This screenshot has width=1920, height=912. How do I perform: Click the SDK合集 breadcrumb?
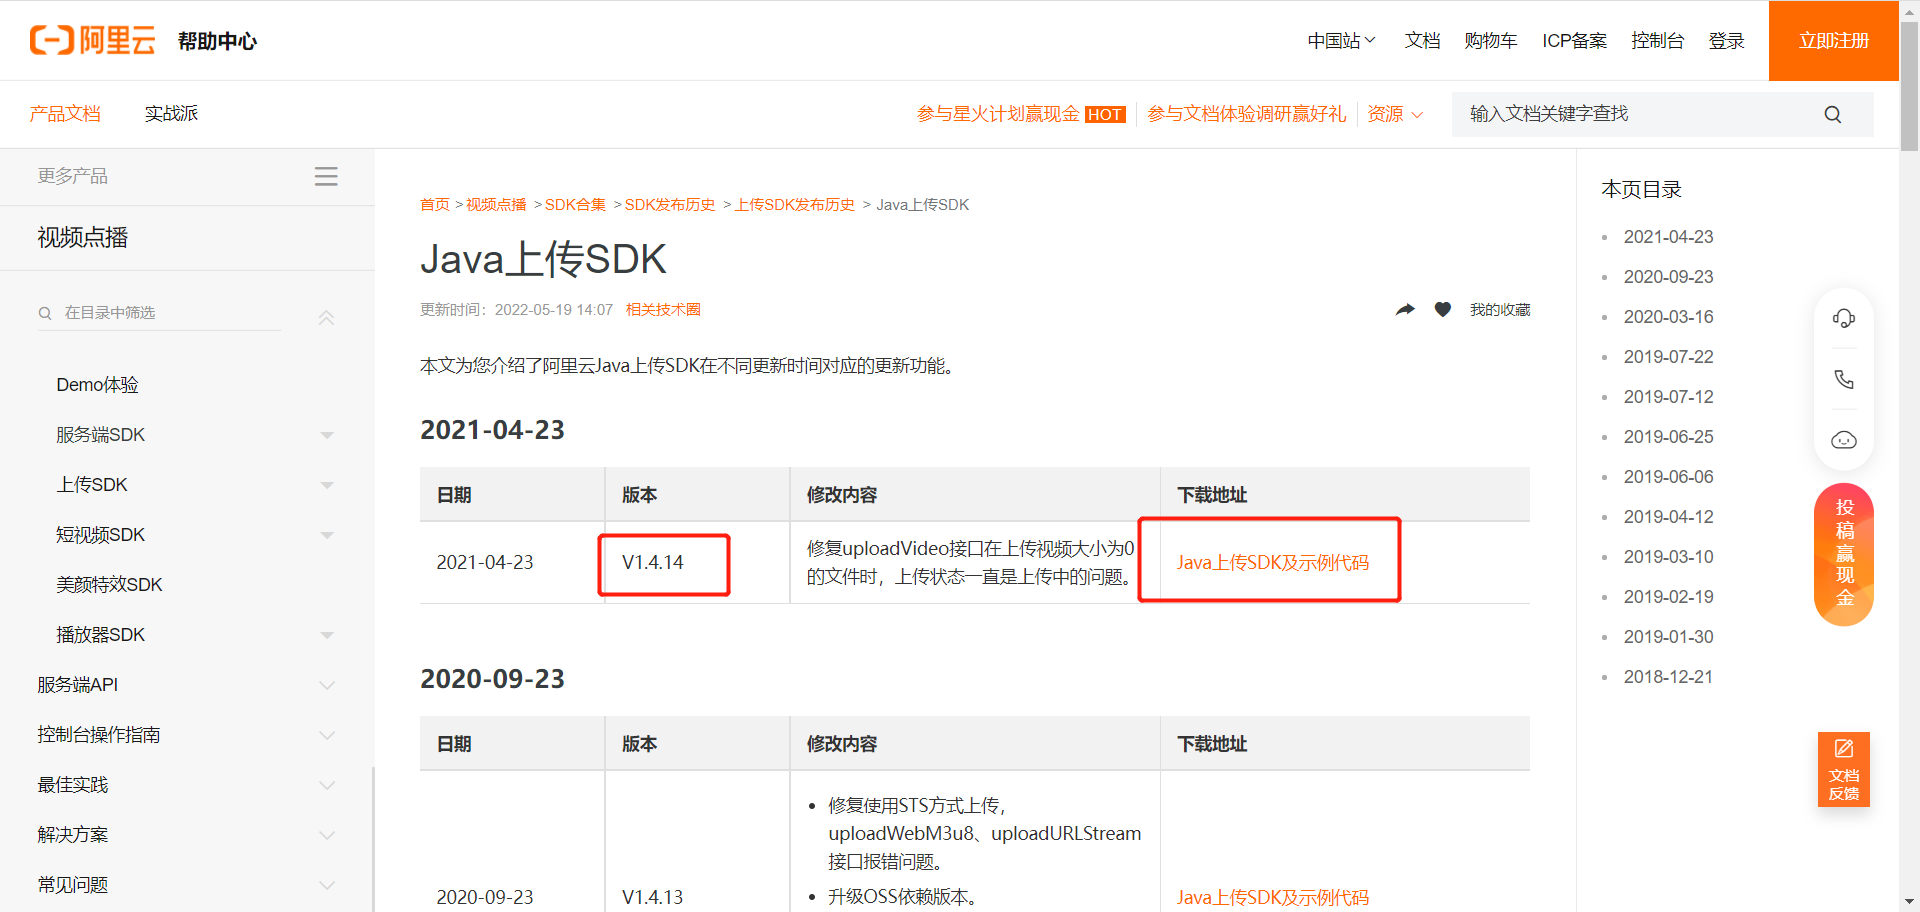tap(575, 205)
